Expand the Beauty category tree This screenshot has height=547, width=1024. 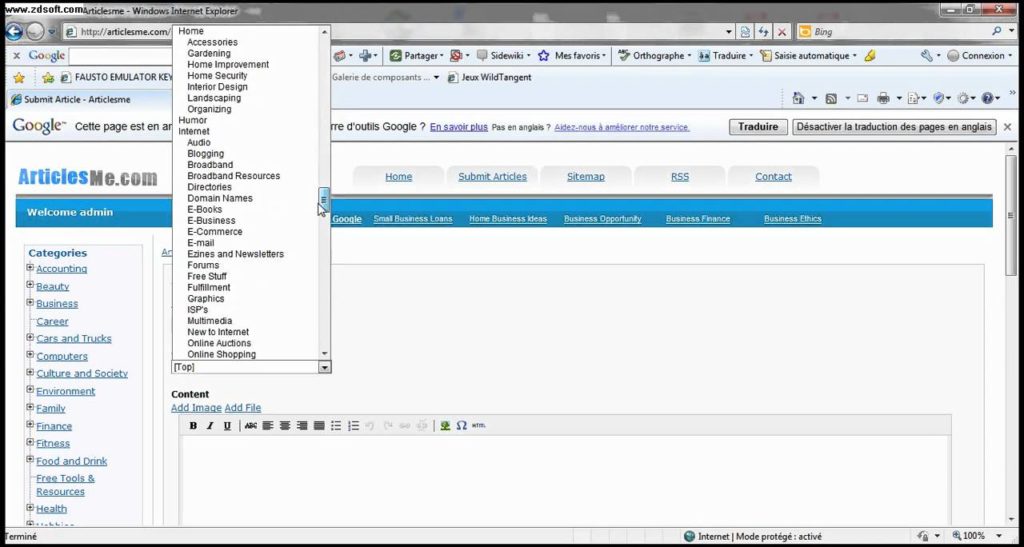30,285
